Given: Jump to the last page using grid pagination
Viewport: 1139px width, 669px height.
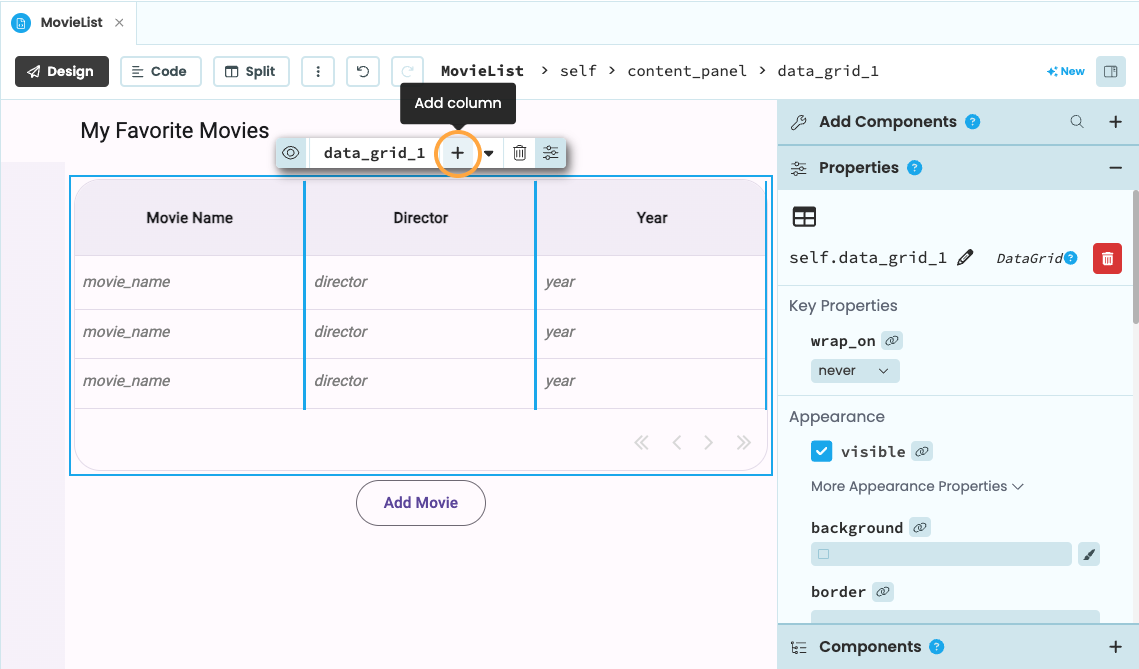Looking at the screenshot, I should (x=743, y=441).
